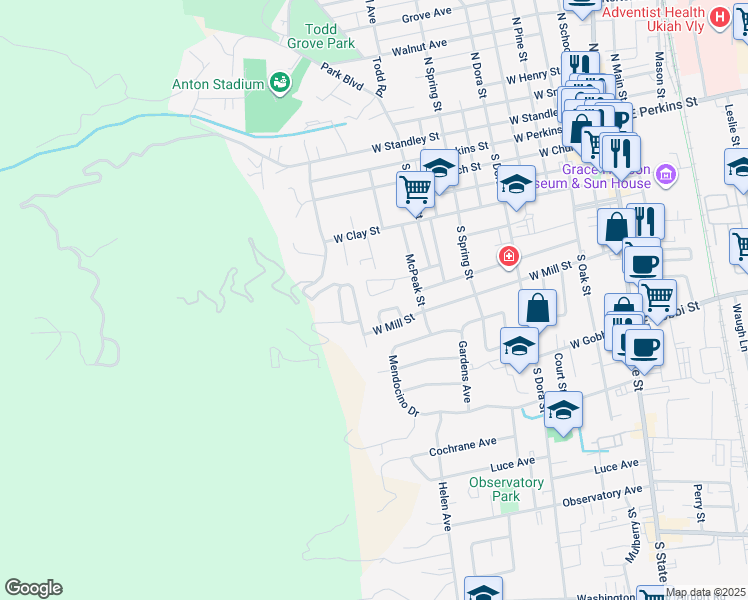
Task: Open the shopping bag marker right of W Mill St label
Action: pos(537,308)
